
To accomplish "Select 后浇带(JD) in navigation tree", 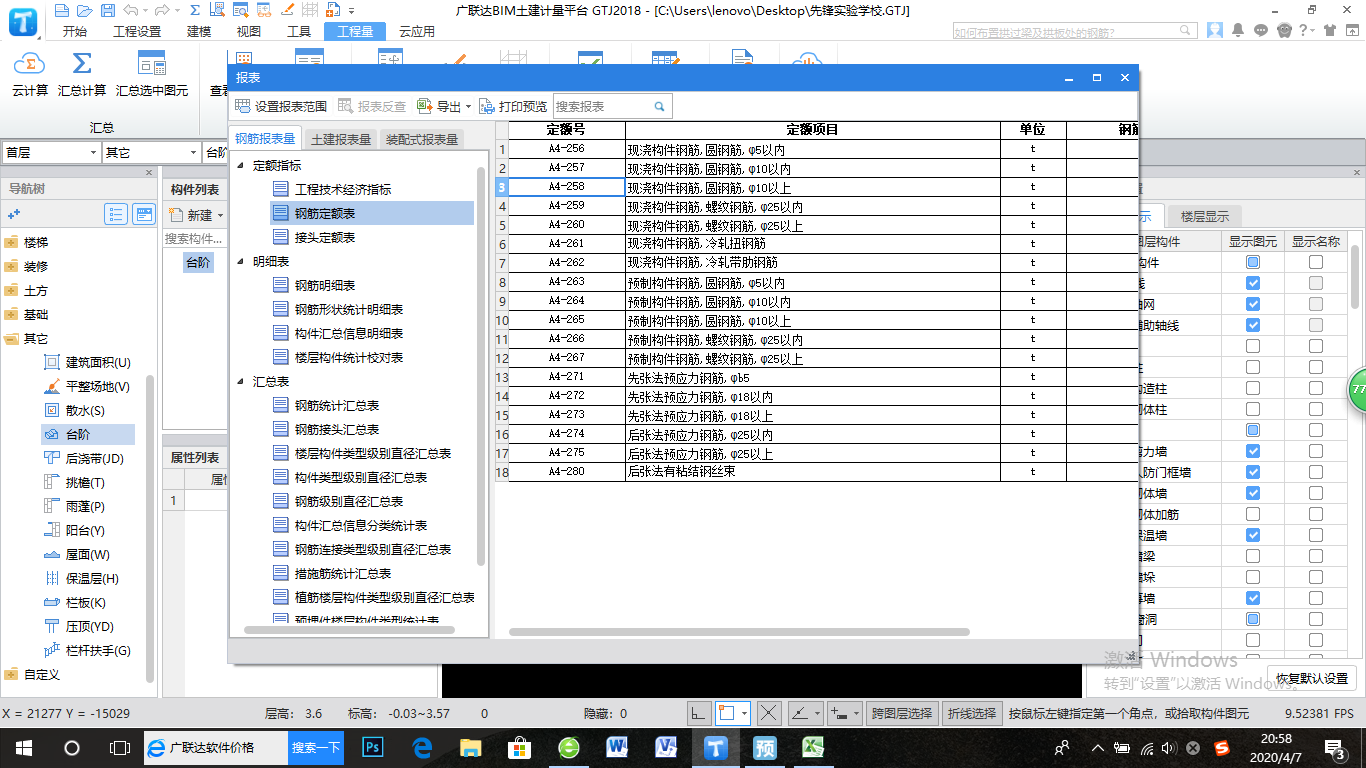I will click(84, 458).
